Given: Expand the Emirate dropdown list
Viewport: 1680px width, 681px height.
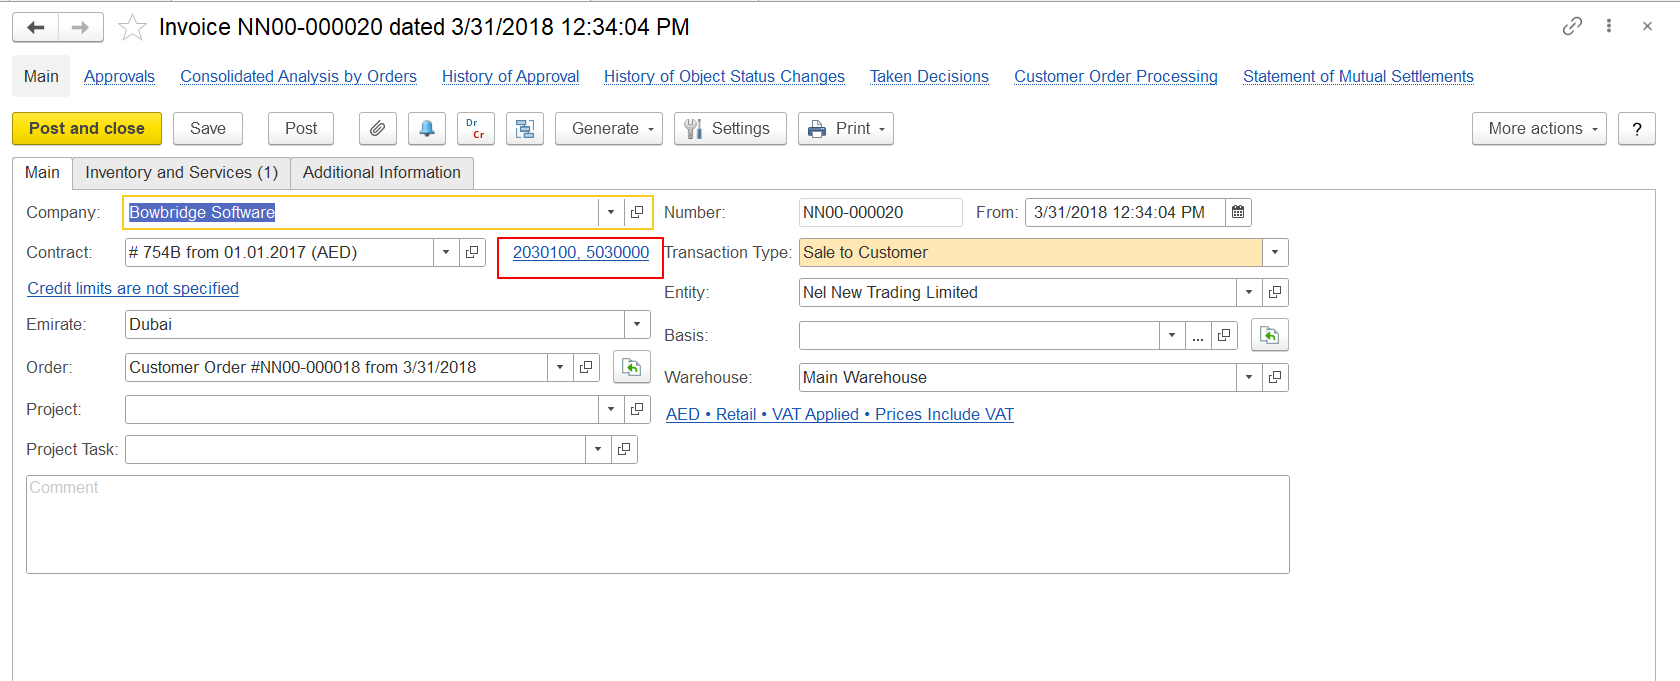Looking at the screenshot, I should click(x=637, y=324).
